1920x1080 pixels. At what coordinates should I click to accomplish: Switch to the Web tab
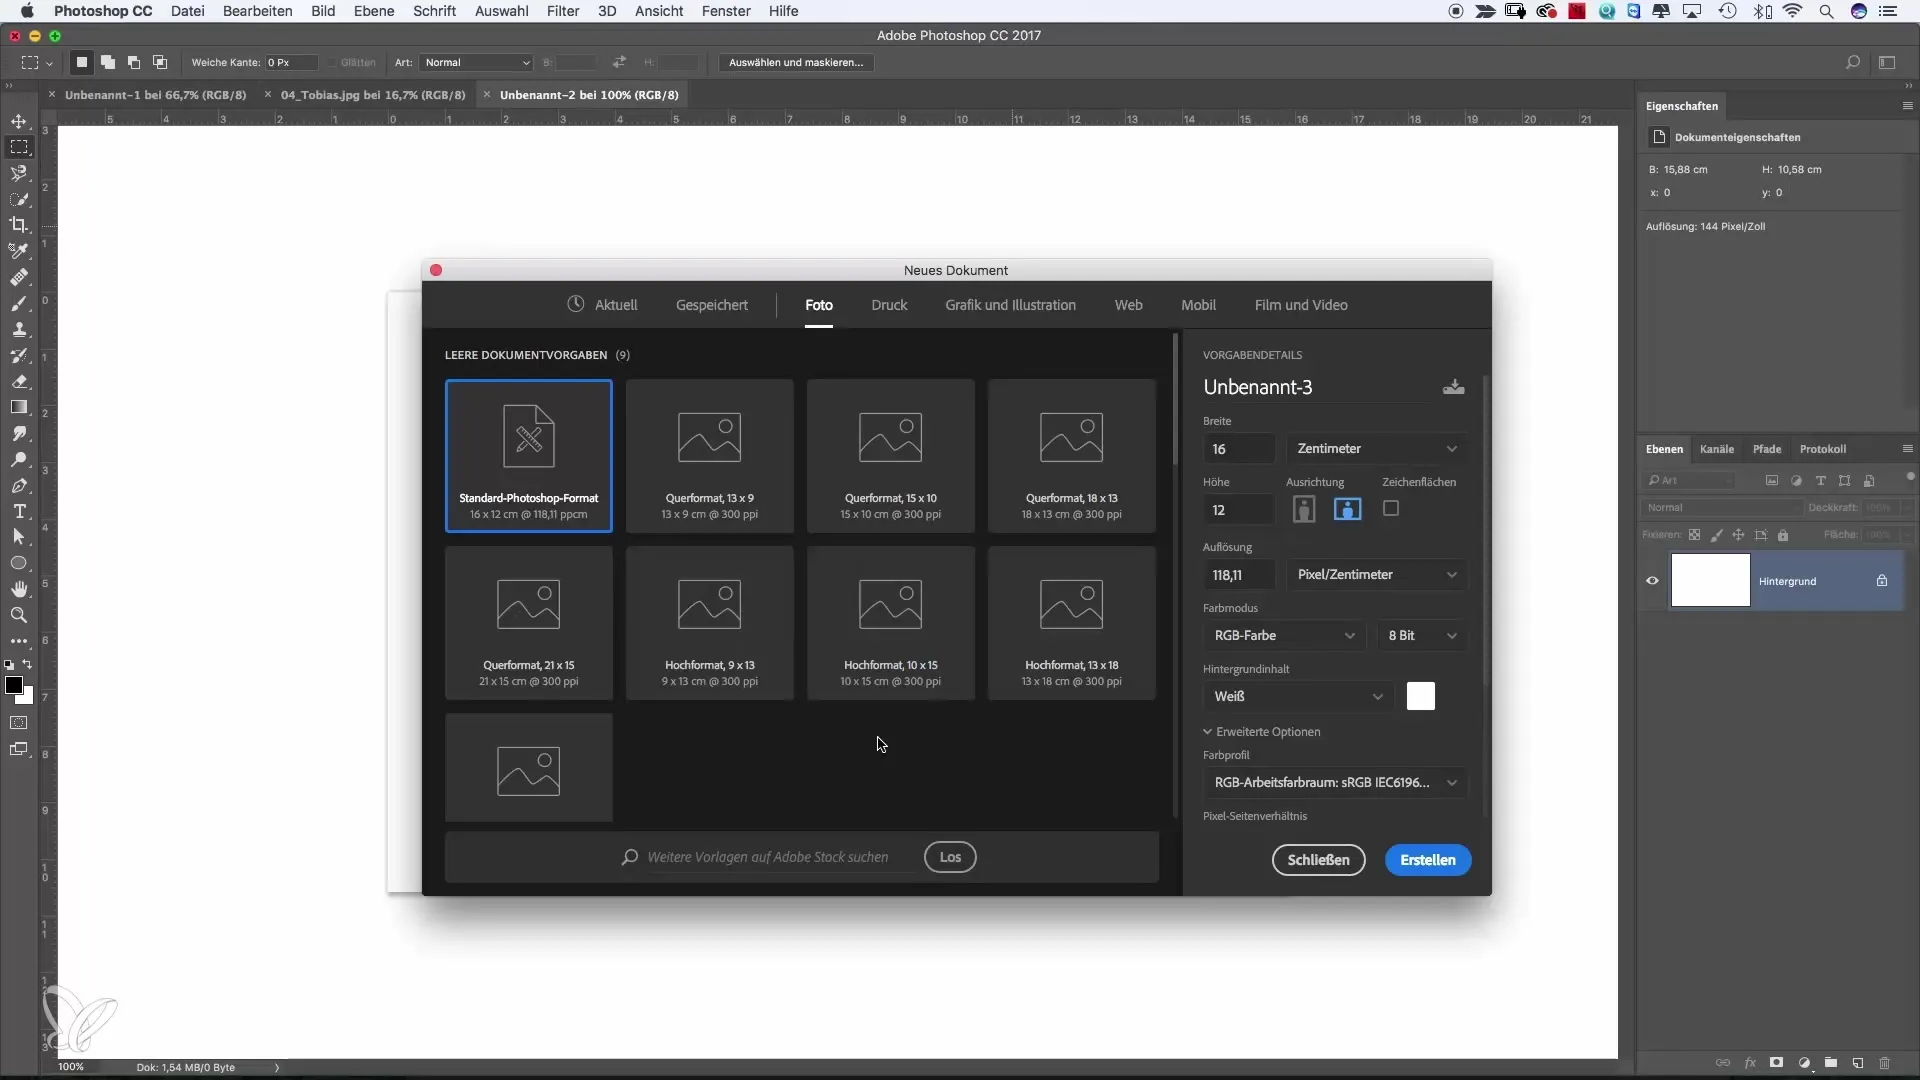click(1128, 305)
